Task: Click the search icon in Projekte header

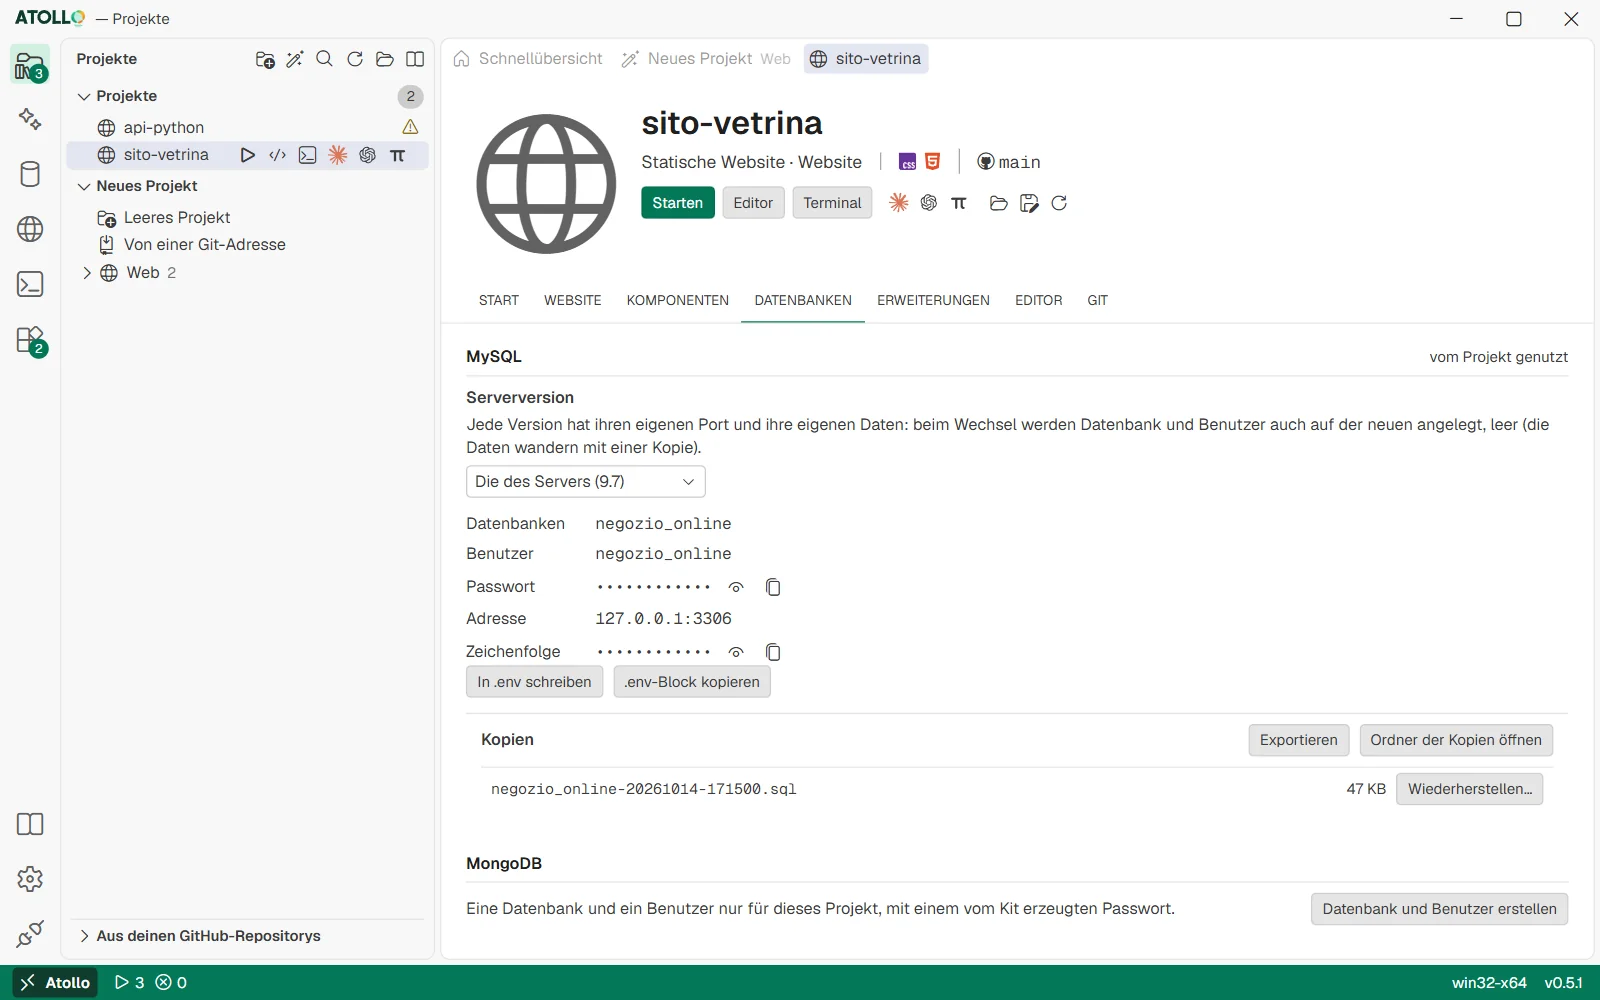Action: pyautogui.click(x=325, y=59)
